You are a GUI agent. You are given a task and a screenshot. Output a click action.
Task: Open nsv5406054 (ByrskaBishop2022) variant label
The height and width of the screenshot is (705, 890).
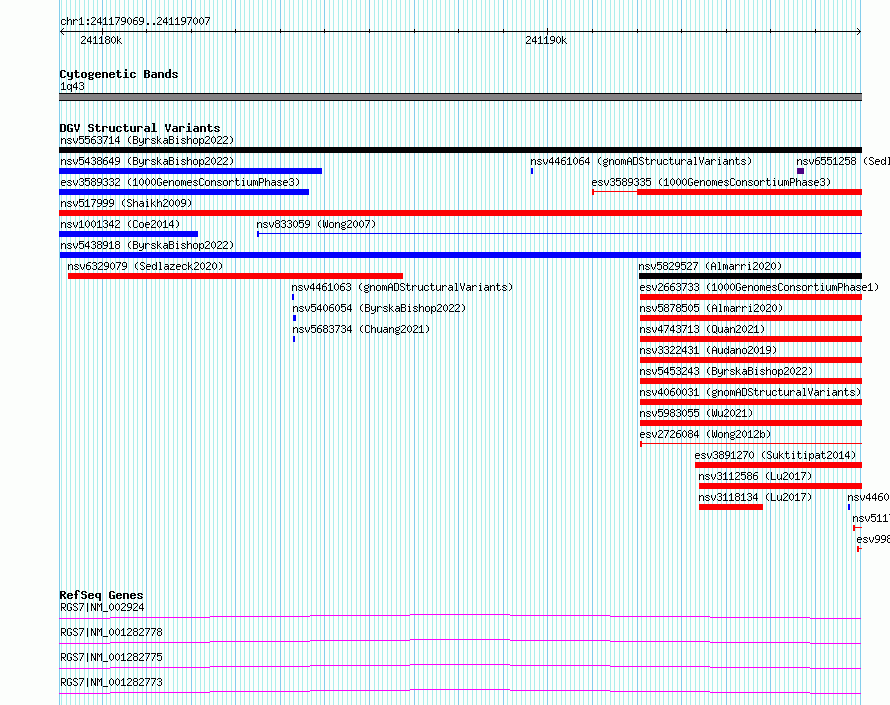379,308
